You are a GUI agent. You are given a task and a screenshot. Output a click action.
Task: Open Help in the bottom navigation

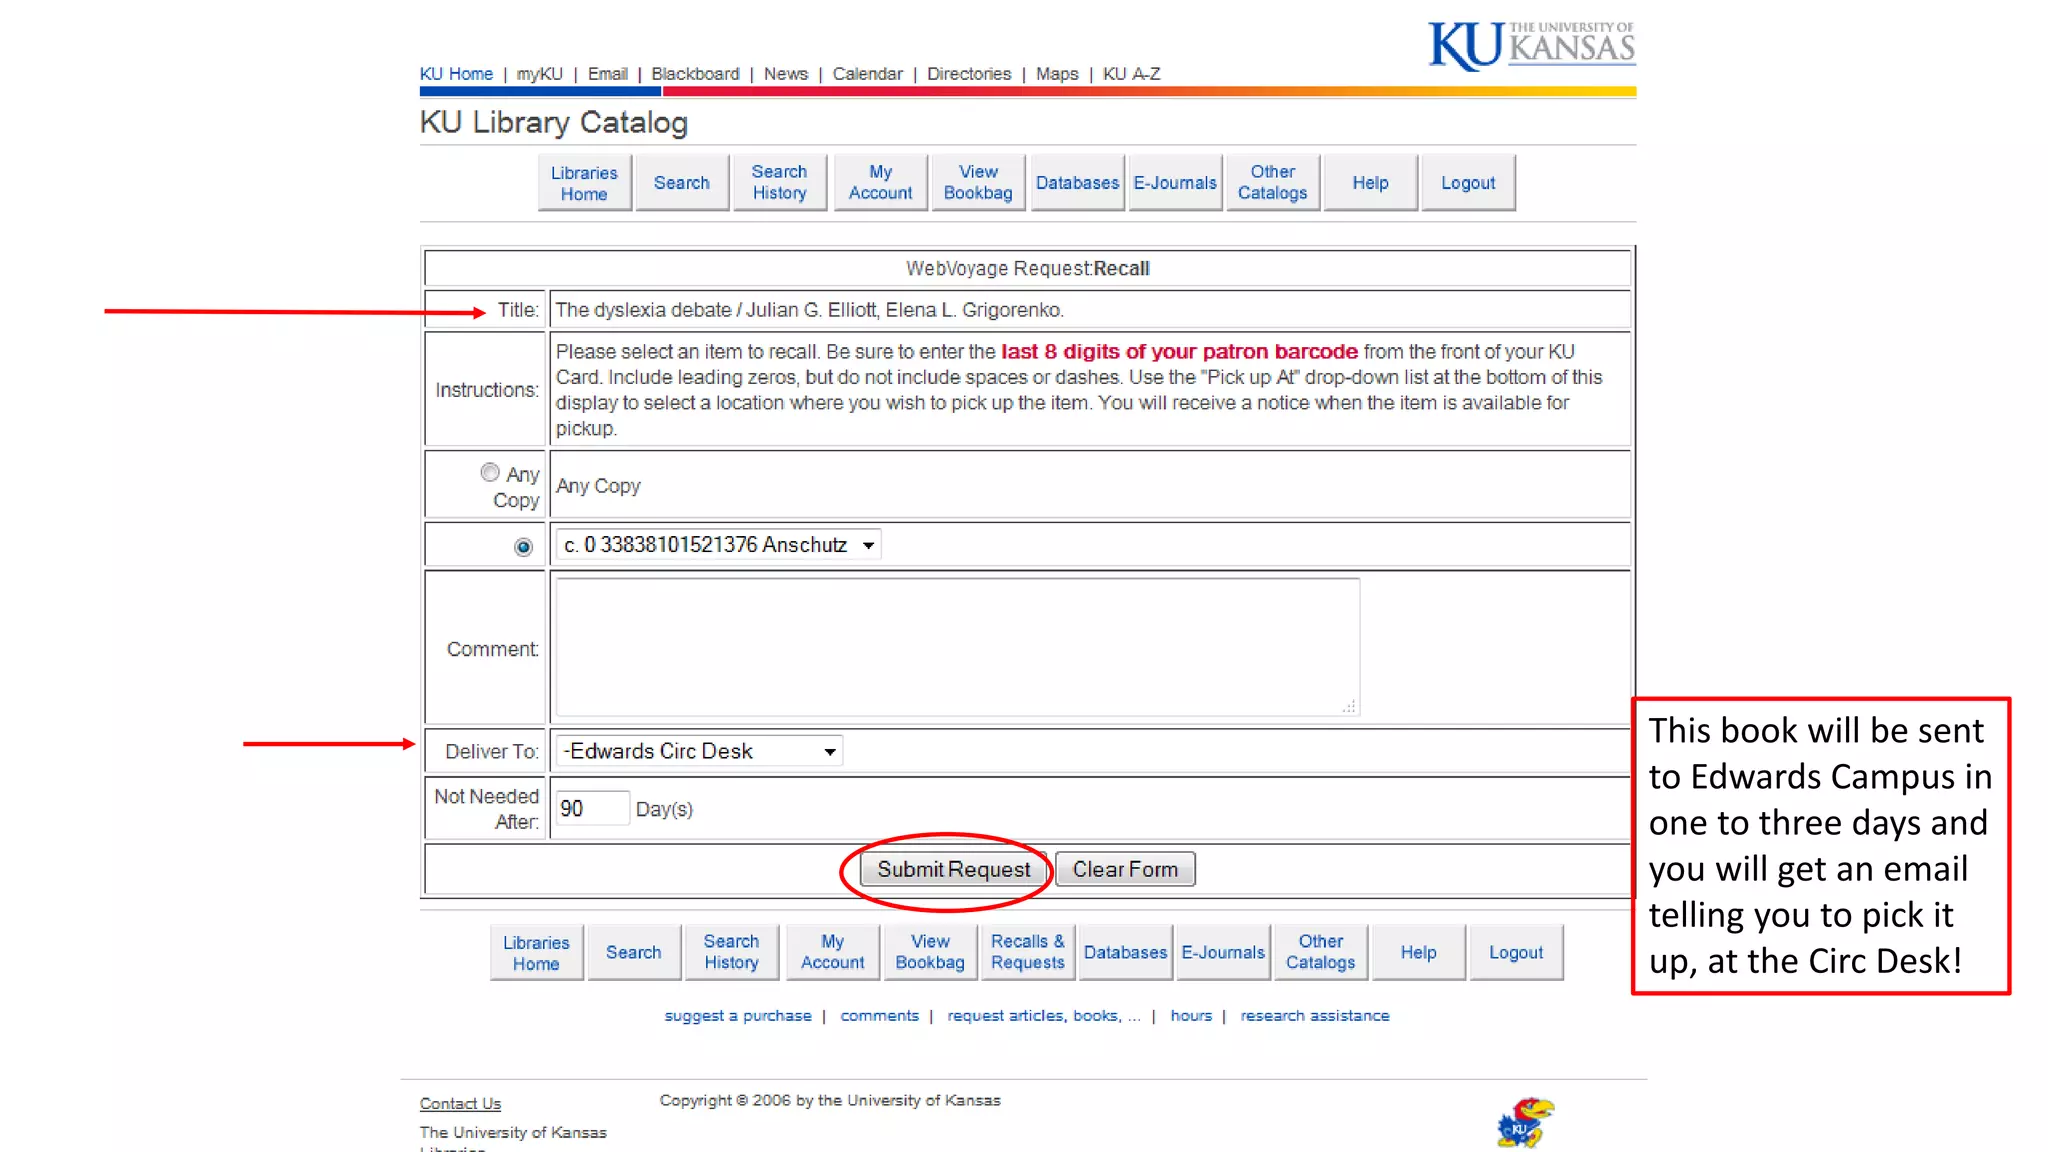click(x=1418, y=953)
